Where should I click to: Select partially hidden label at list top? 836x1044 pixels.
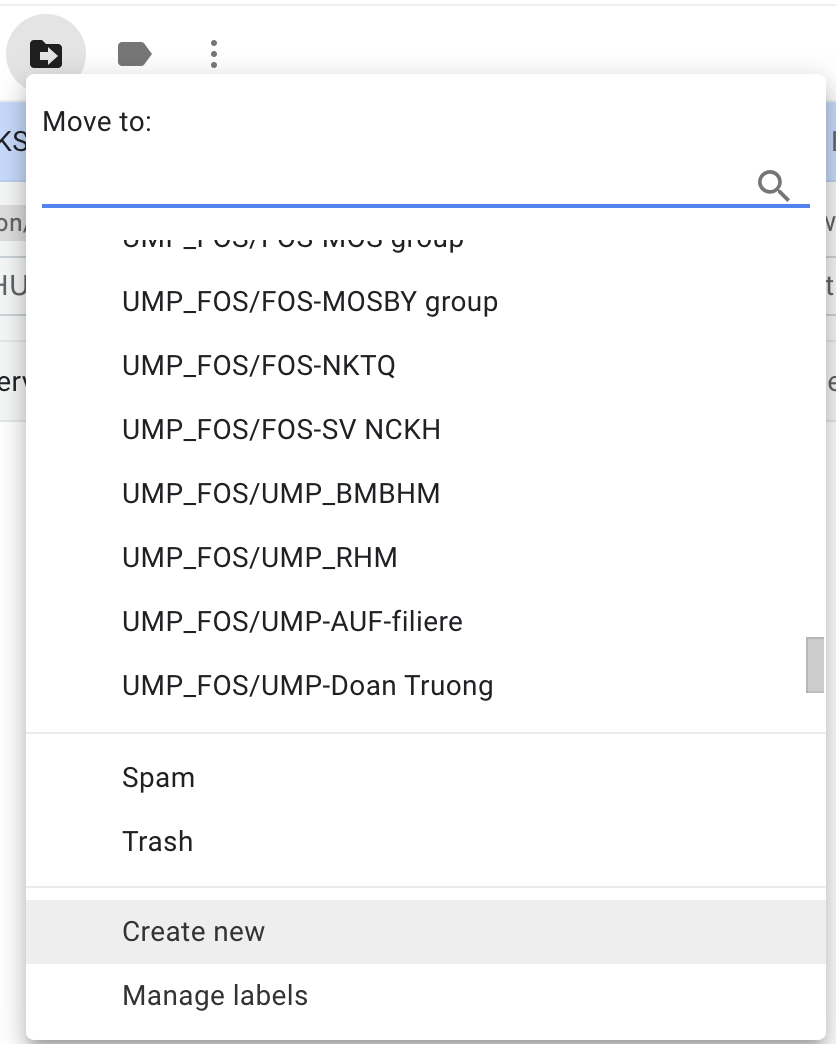[293, 243]
